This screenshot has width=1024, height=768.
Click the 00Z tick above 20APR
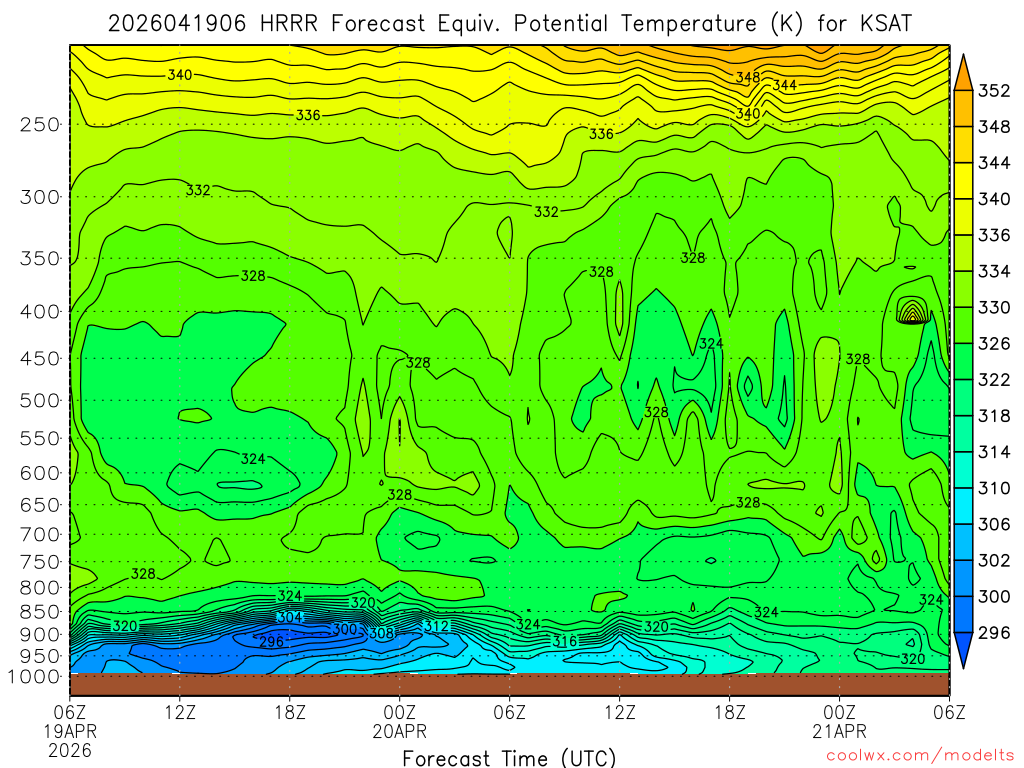click(x=399, y=711)
